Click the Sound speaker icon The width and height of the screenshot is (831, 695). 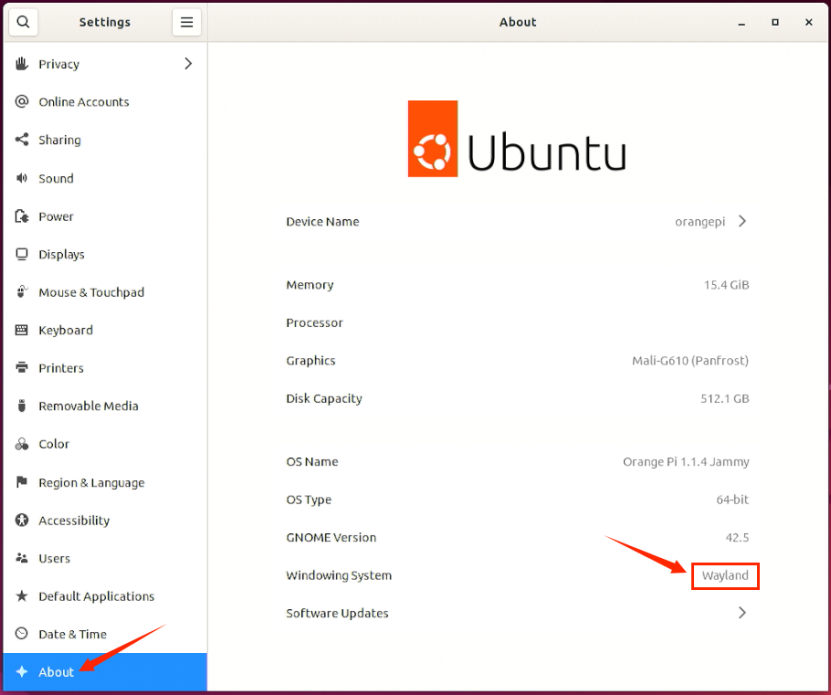(x=22, y=178)
